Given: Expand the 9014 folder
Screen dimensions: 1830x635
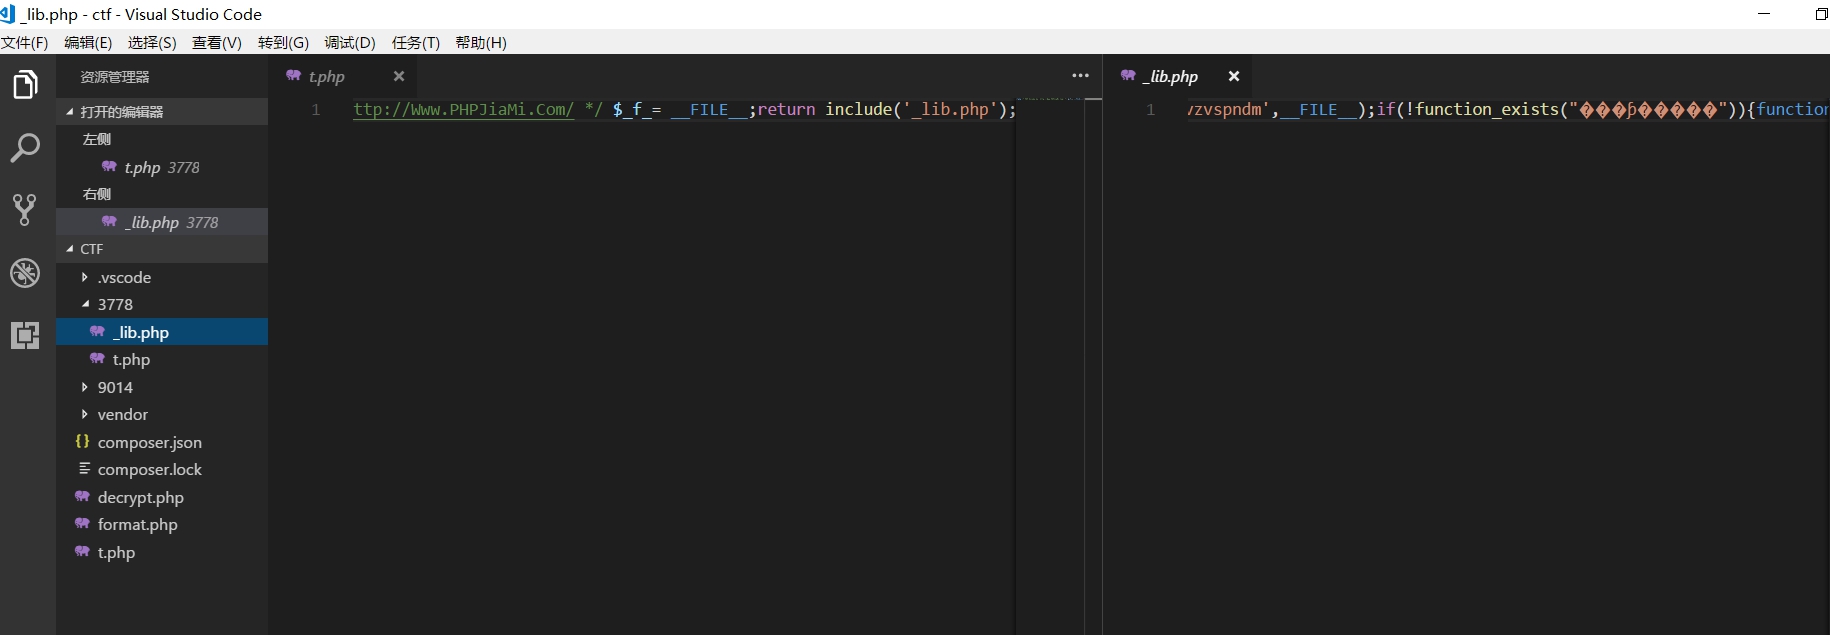Looking at the screenshot, I should click(x=162, y=387).
